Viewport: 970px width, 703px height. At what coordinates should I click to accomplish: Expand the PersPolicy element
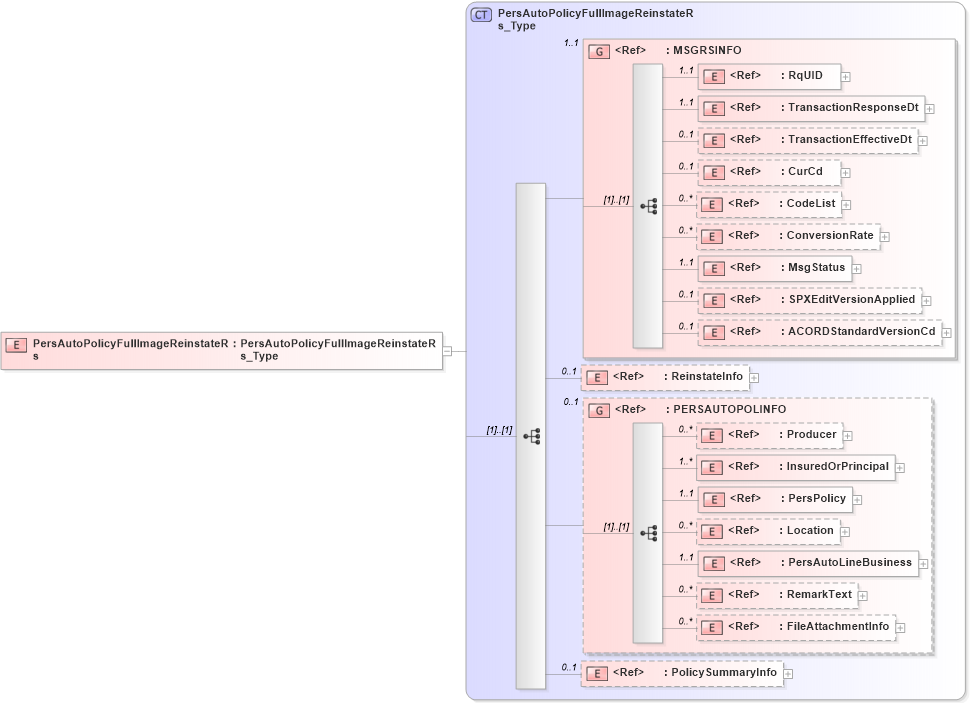click(859, 499)
